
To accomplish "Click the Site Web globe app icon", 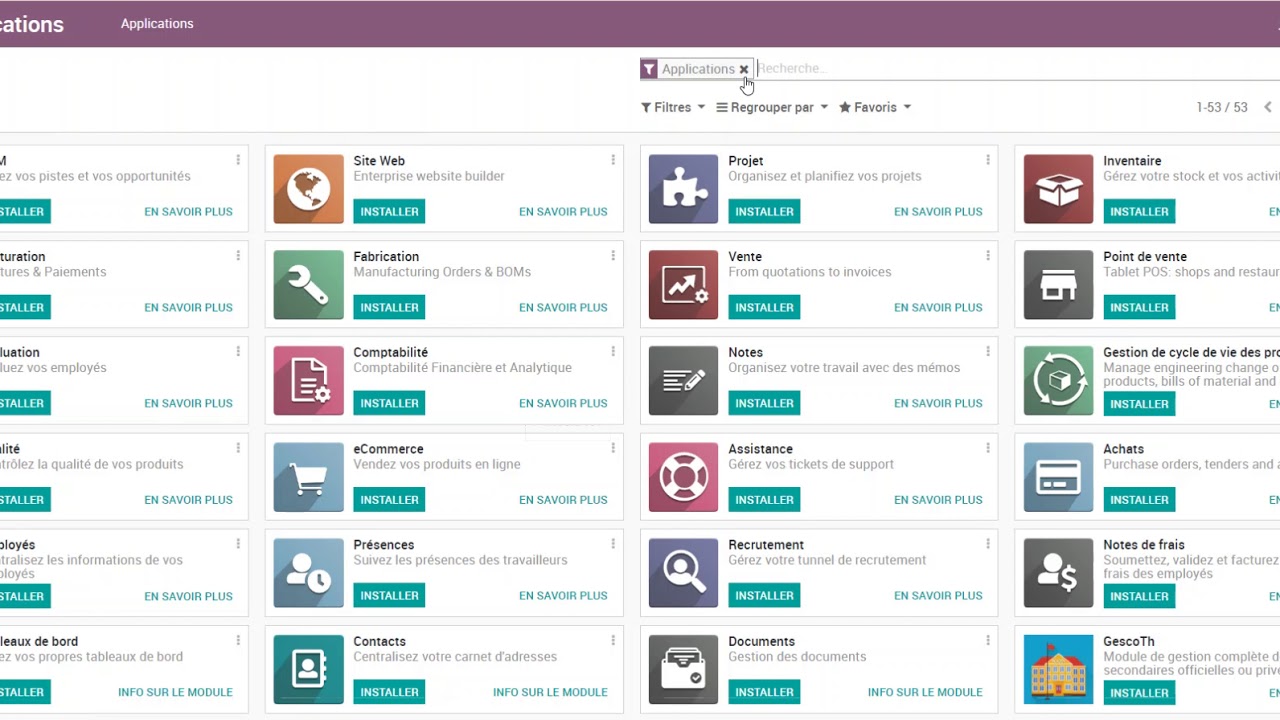I will pyautogui.click(x=308, y=189).
